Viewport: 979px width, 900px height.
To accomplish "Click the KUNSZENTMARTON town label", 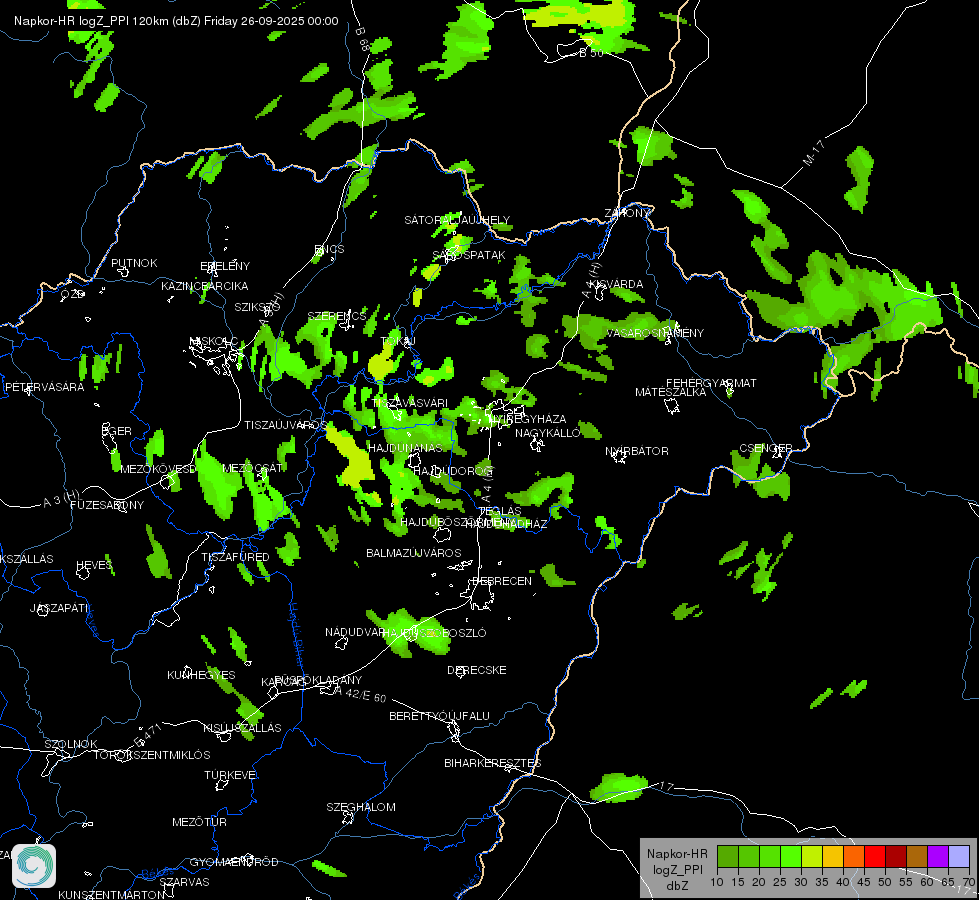I will pyautogui.click(x=111, y=894).
